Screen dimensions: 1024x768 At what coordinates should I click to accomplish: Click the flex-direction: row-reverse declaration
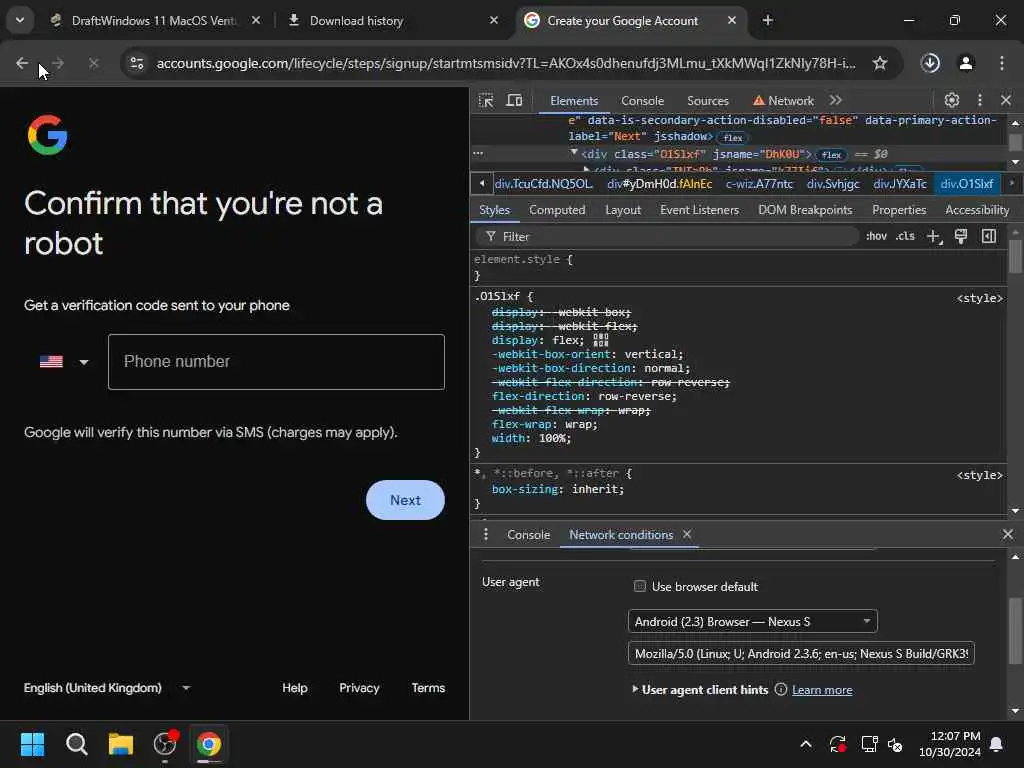[584, 396]
